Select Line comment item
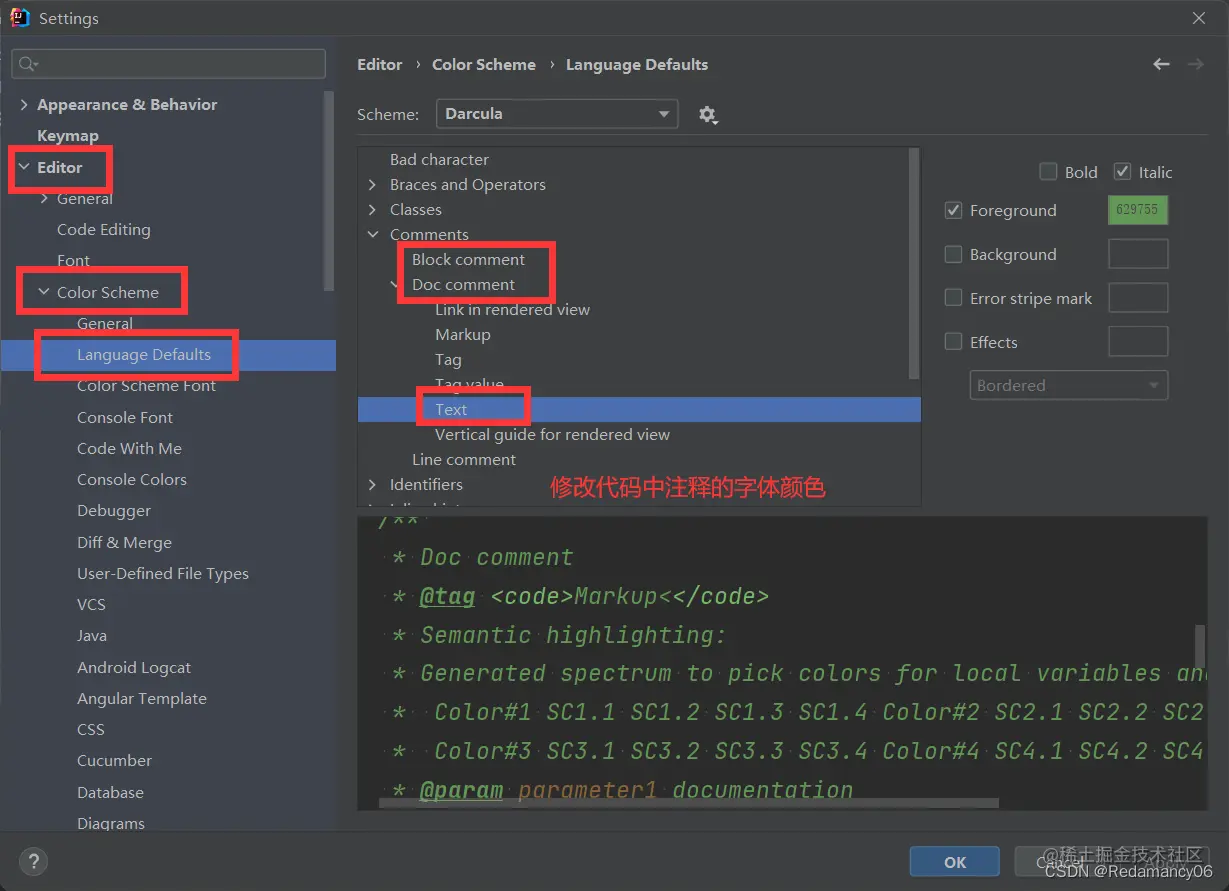 click(464, 459)
